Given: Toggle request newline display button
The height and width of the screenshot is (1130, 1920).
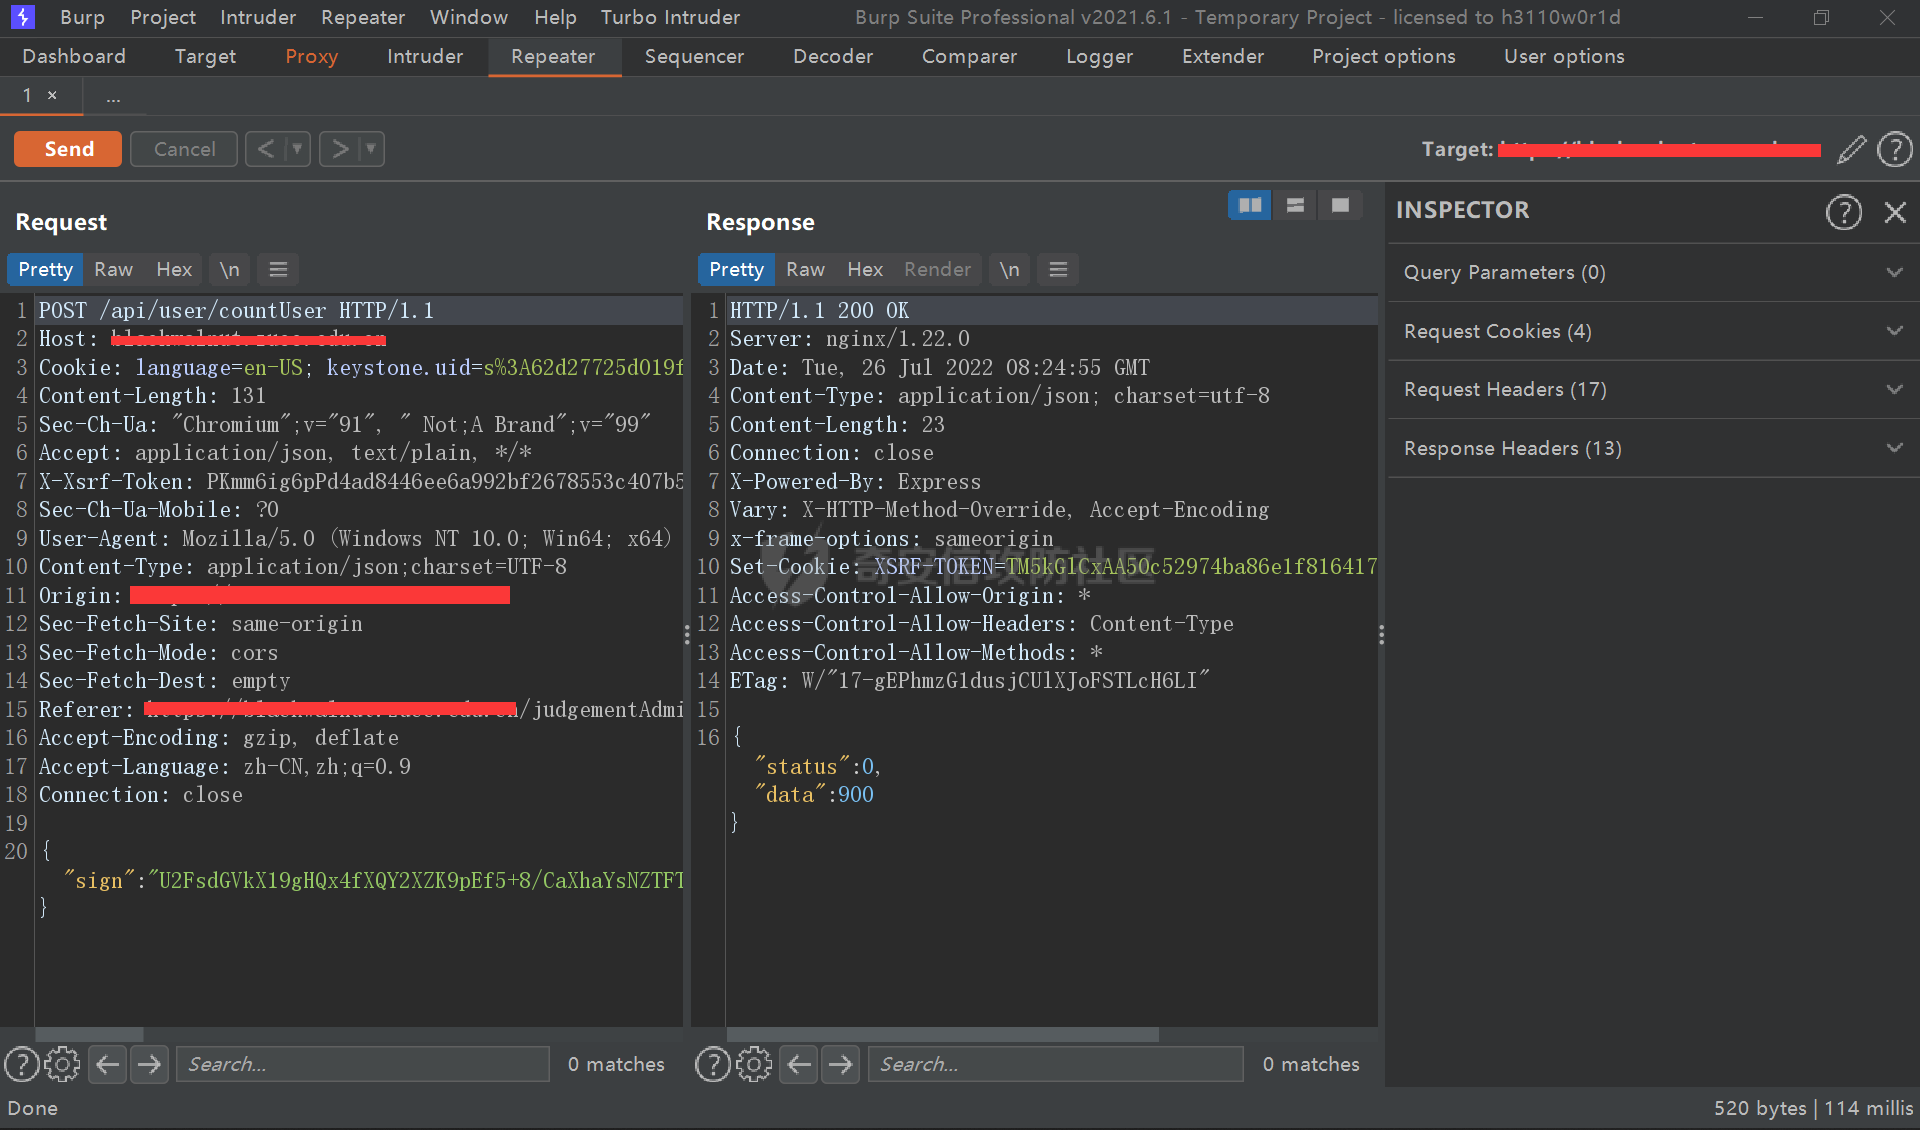Looking at the screenshot, I should tap(229, 269).
